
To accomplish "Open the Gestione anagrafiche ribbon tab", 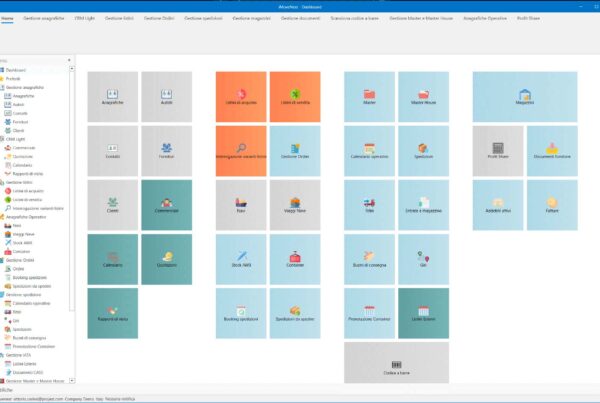I will [x=44, y=18].
